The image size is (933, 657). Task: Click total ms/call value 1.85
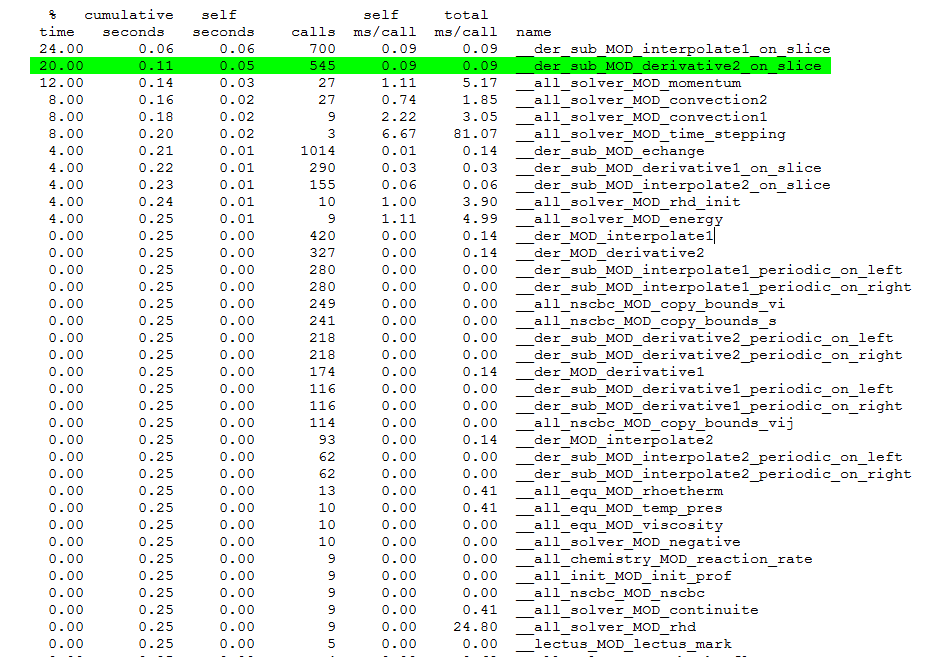pos(480,100)
